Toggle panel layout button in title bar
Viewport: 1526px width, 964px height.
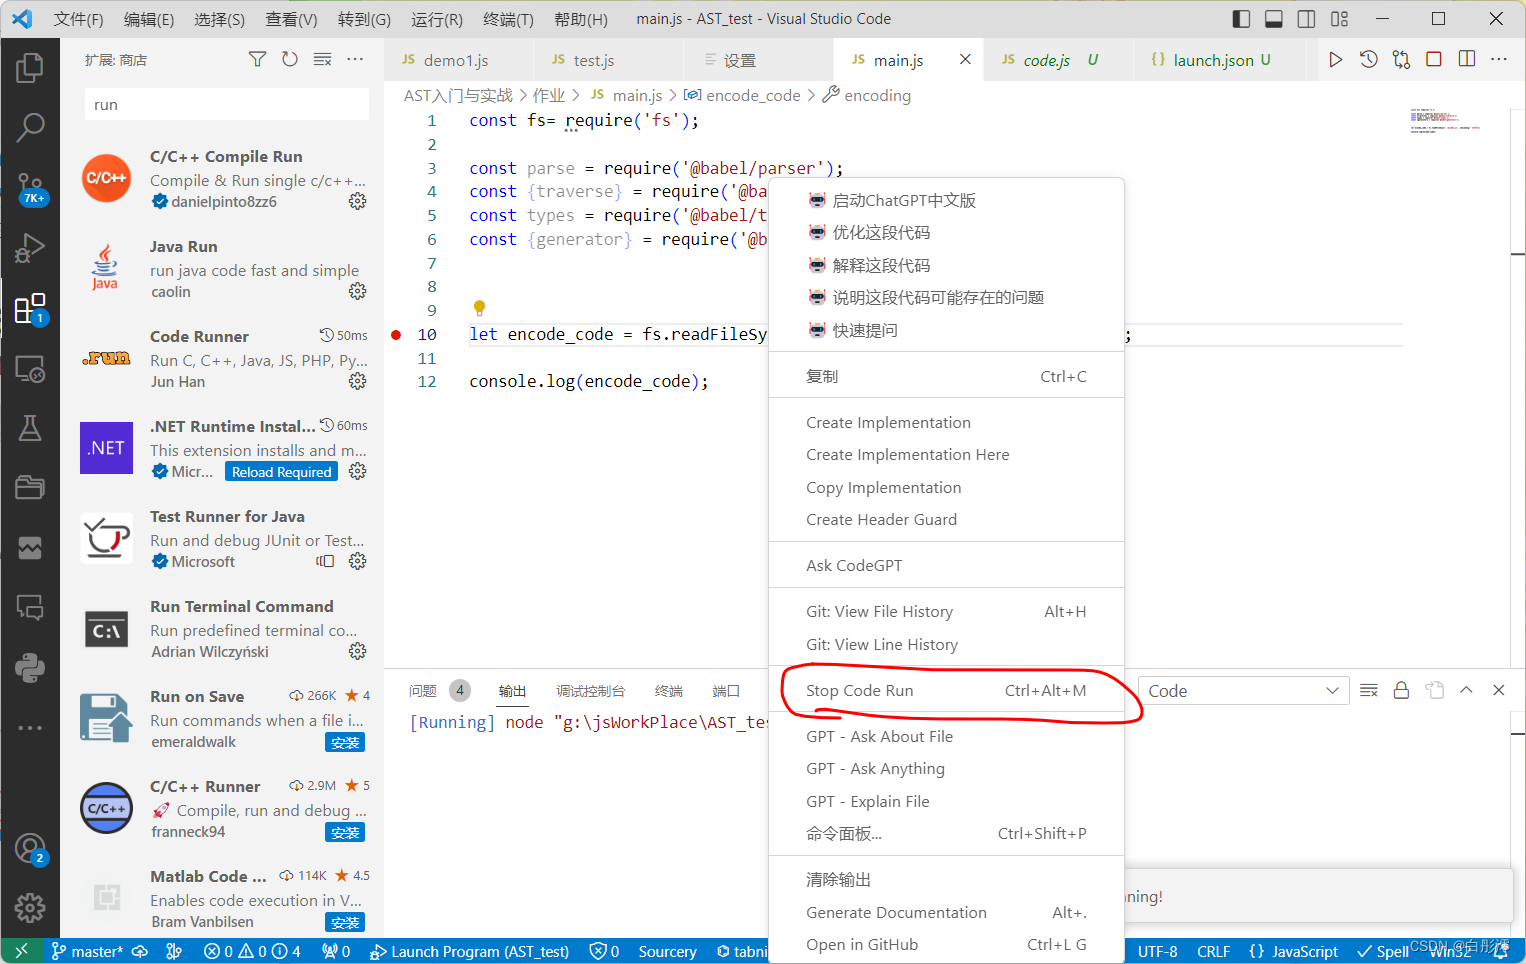pos(1274,19)
